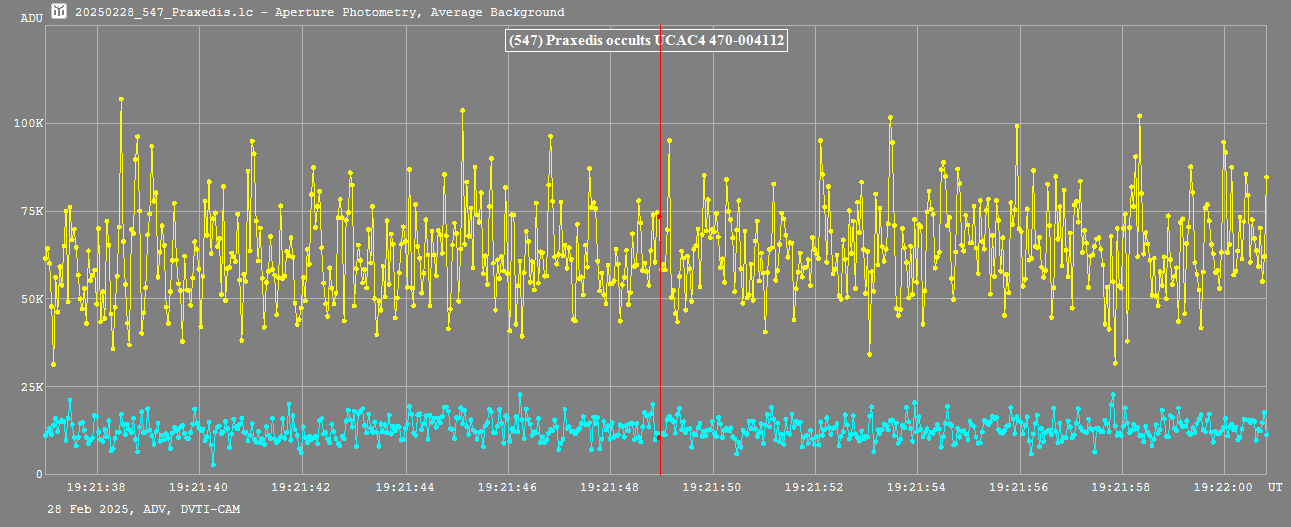Screen dimensions: 1291x527
Task: Click the 19:21:56 time label
Action: point(1020,488)
